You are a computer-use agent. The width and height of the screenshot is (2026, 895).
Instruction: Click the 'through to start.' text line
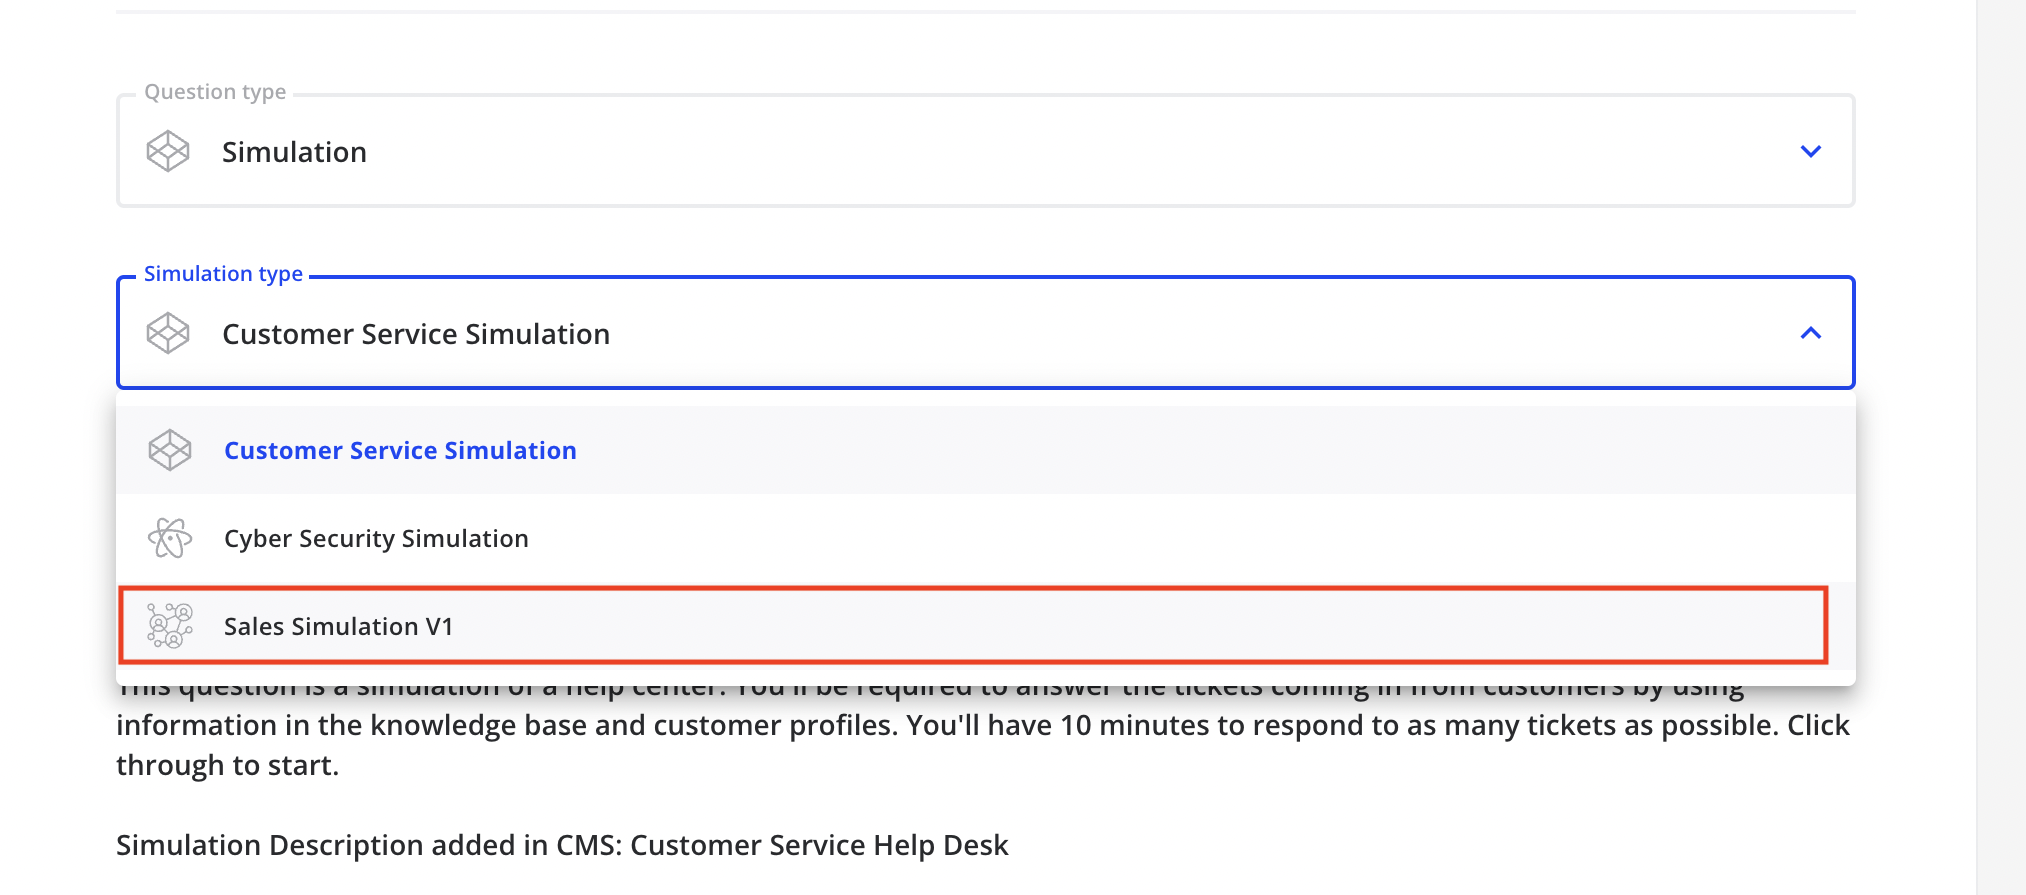point(228,765)
